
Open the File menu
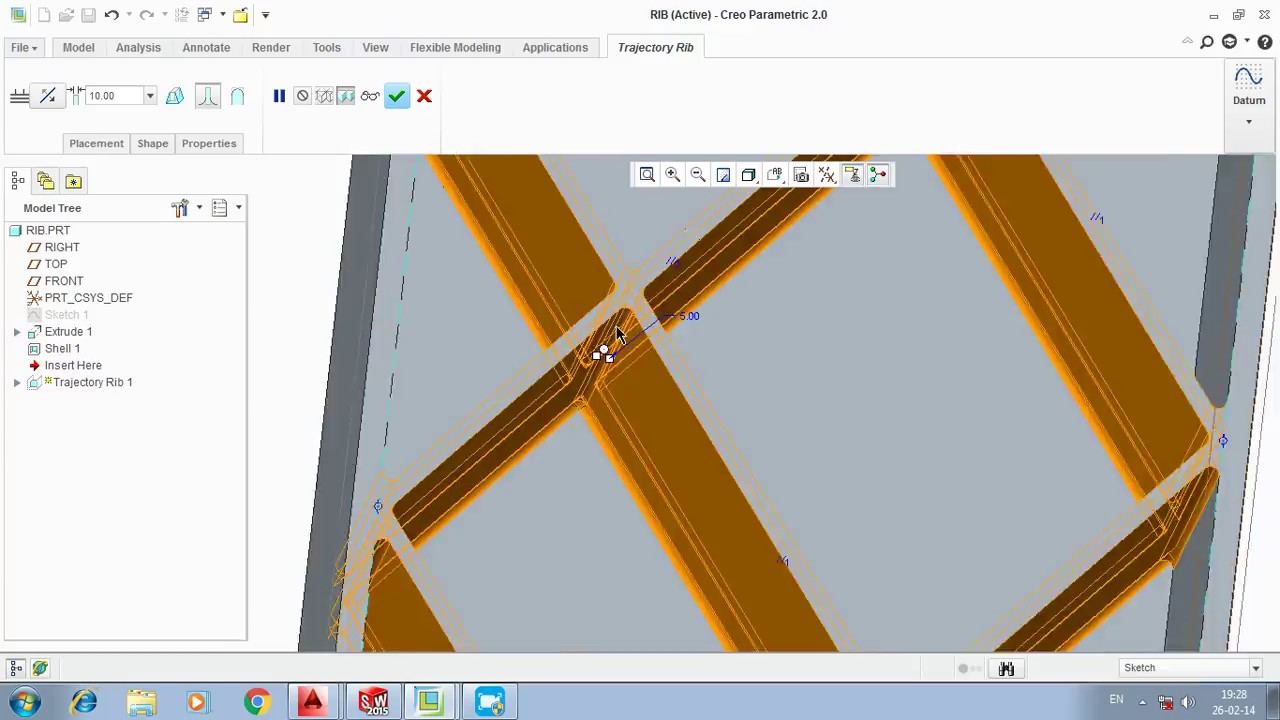click(x=24, y=47)
